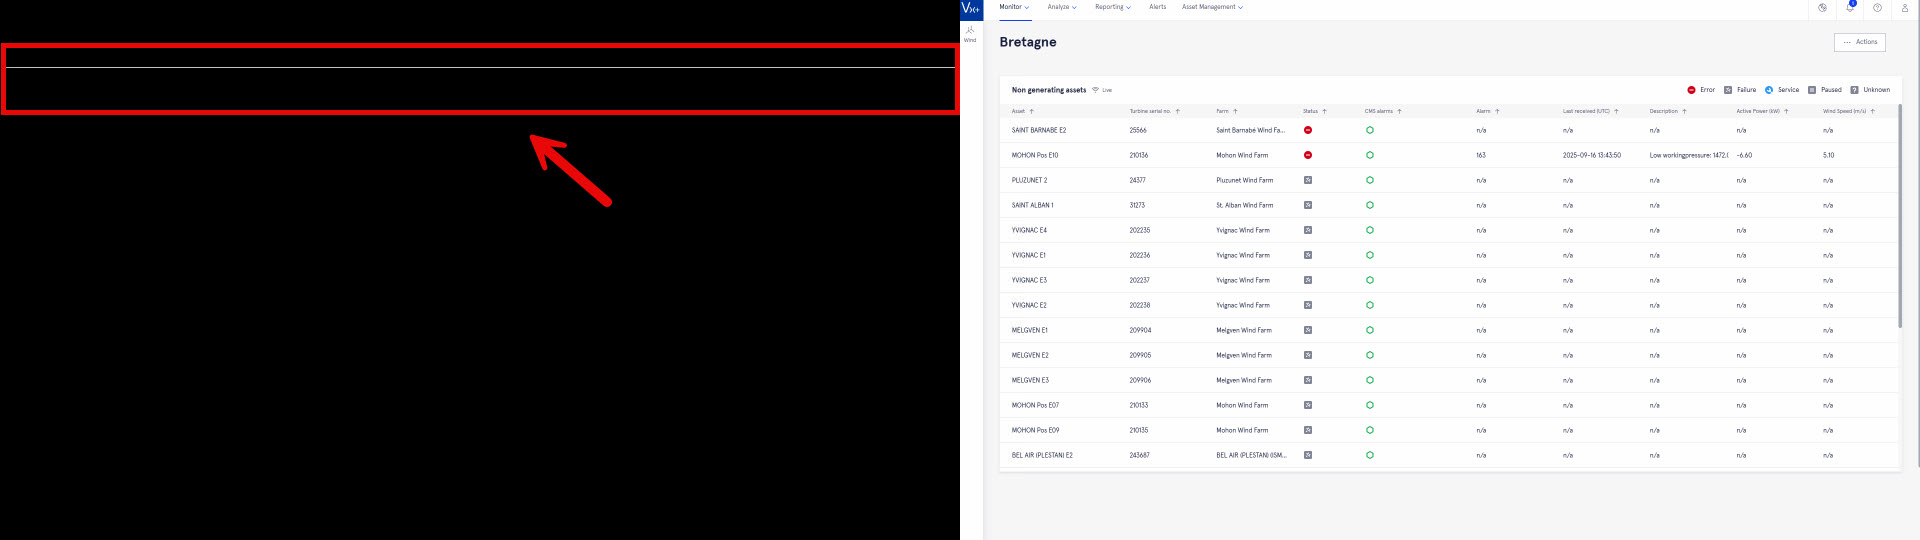Open the Alerts menu item
Image resolution: width=1920 pixels, height=540 pixels.
pos(1157,7)
